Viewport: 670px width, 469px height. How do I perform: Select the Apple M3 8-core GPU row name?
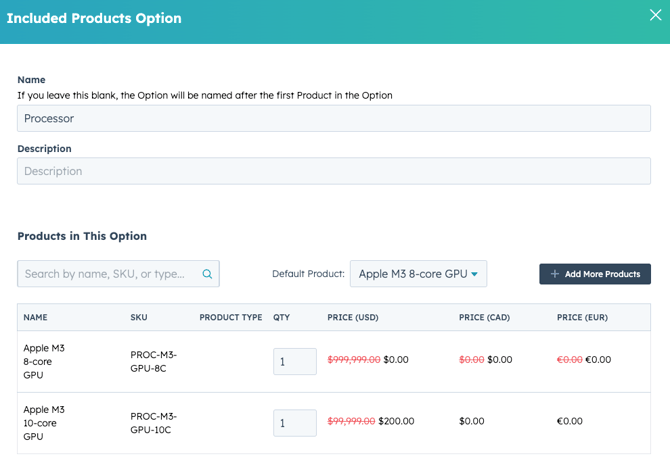(44, 361)
